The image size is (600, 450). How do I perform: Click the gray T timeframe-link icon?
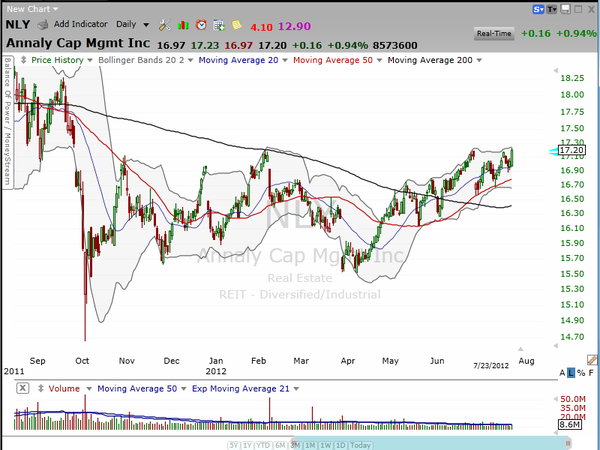[552, 9]
